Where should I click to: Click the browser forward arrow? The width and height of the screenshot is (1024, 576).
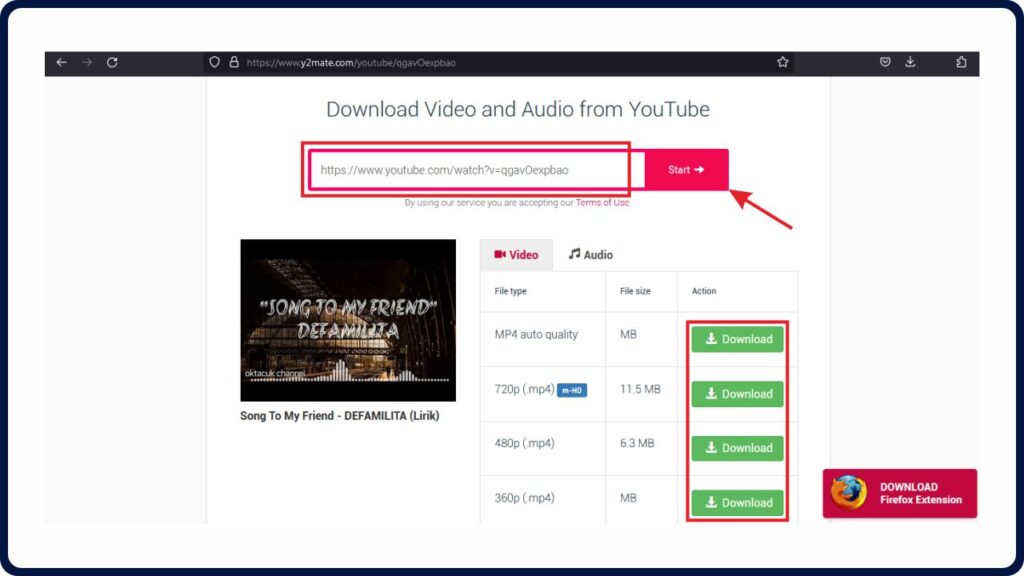coord(87,63)
